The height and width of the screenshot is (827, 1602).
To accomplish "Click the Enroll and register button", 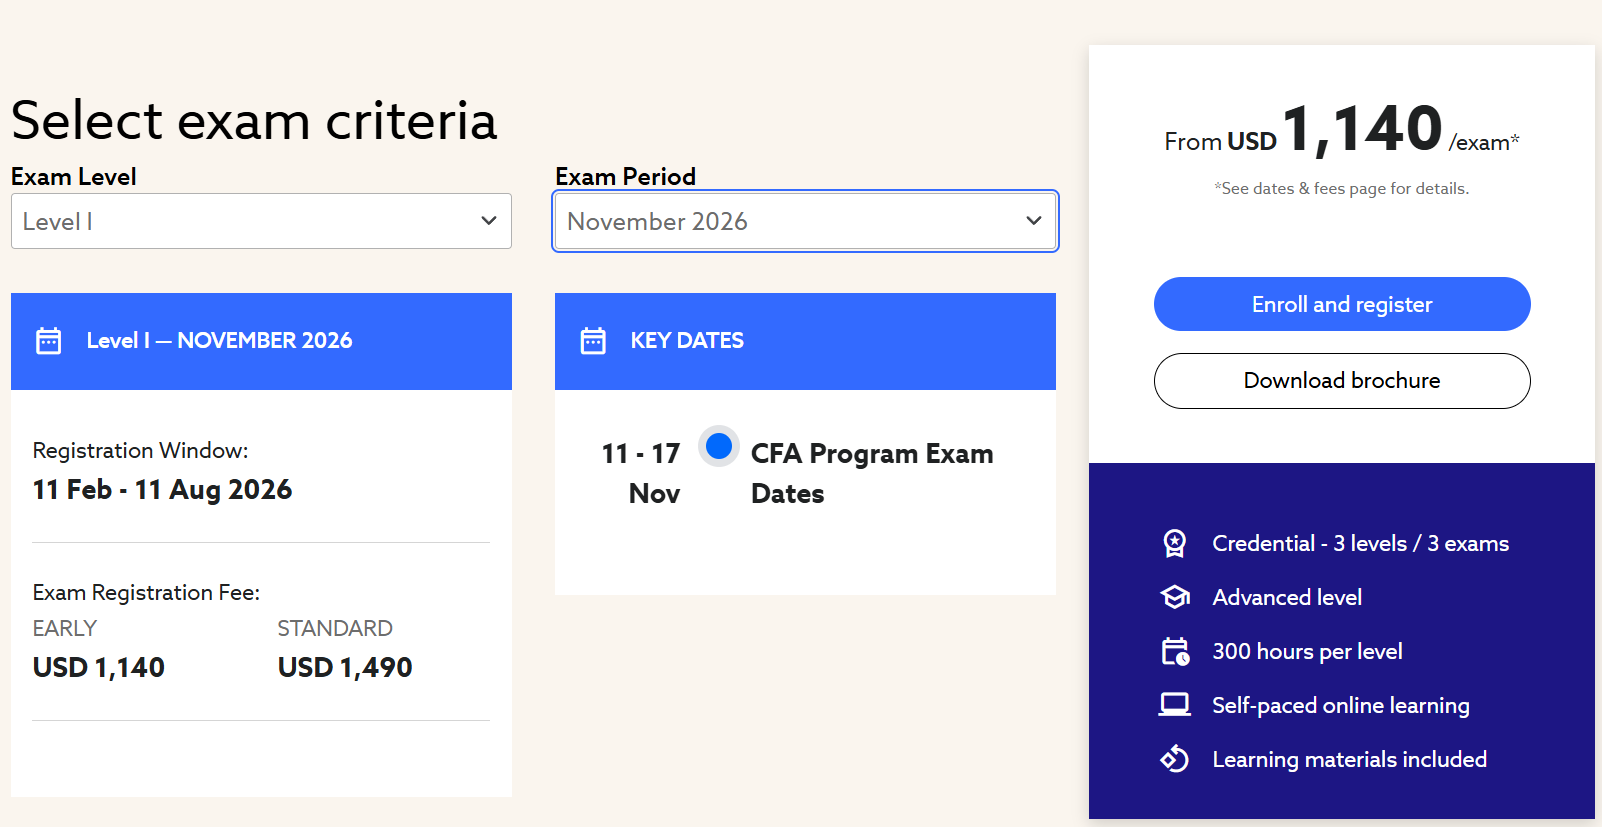I will click(1342, 304).
